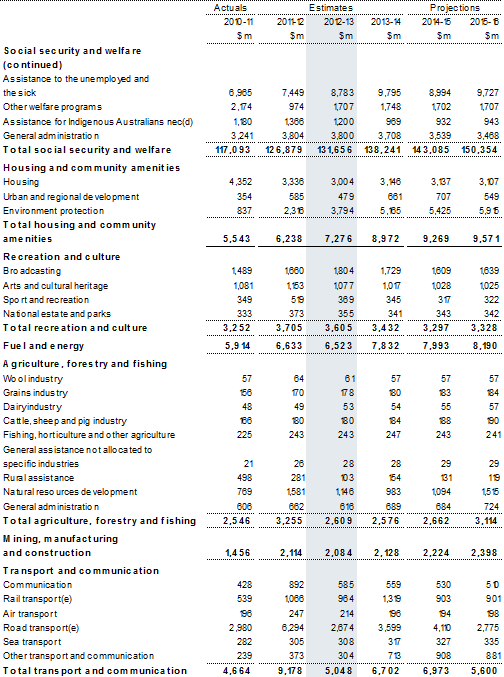Screen dimensions: 504x677
Task: Click value 117,093 in total social security row
Action: pos(232,150)
